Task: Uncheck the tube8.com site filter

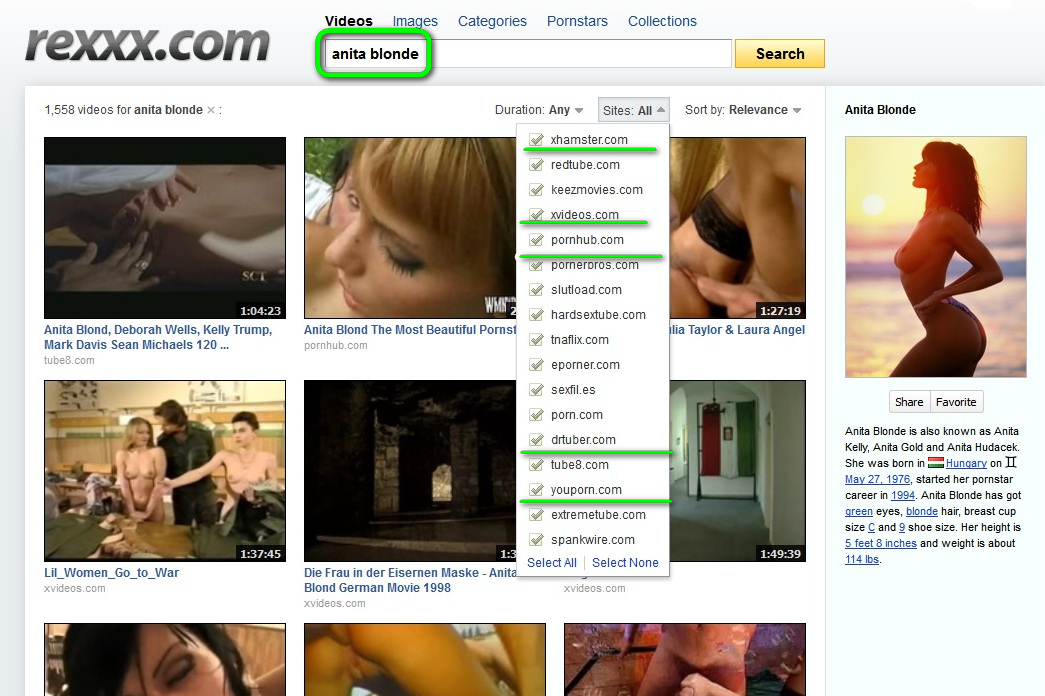Action: [x=536, y=465]
